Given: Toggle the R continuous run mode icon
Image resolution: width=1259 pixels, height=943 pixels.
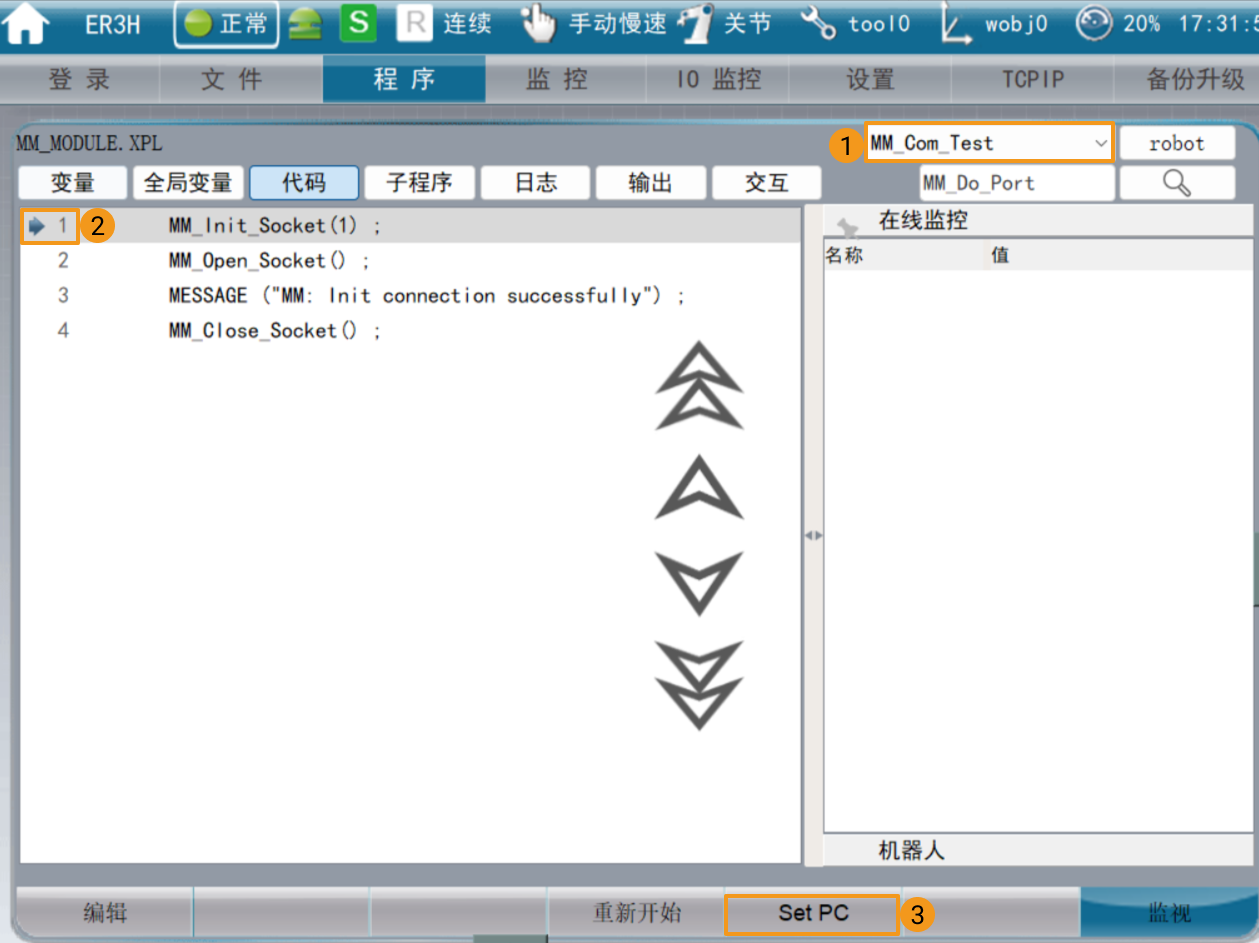Looking at the screenshot, I should point(414,24).
